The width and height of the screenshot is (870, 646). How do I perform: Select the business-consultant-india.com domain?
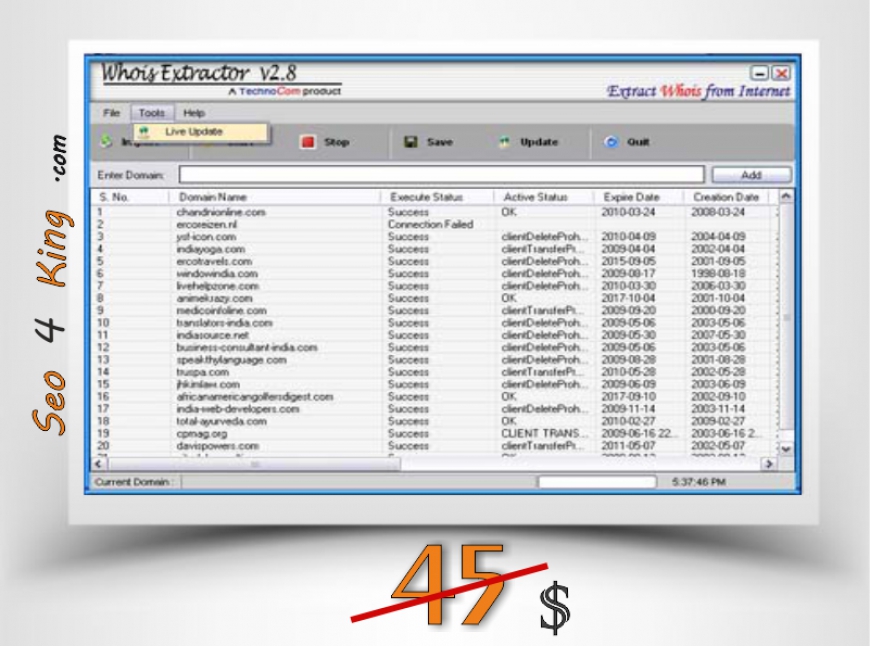pos(247,347)
